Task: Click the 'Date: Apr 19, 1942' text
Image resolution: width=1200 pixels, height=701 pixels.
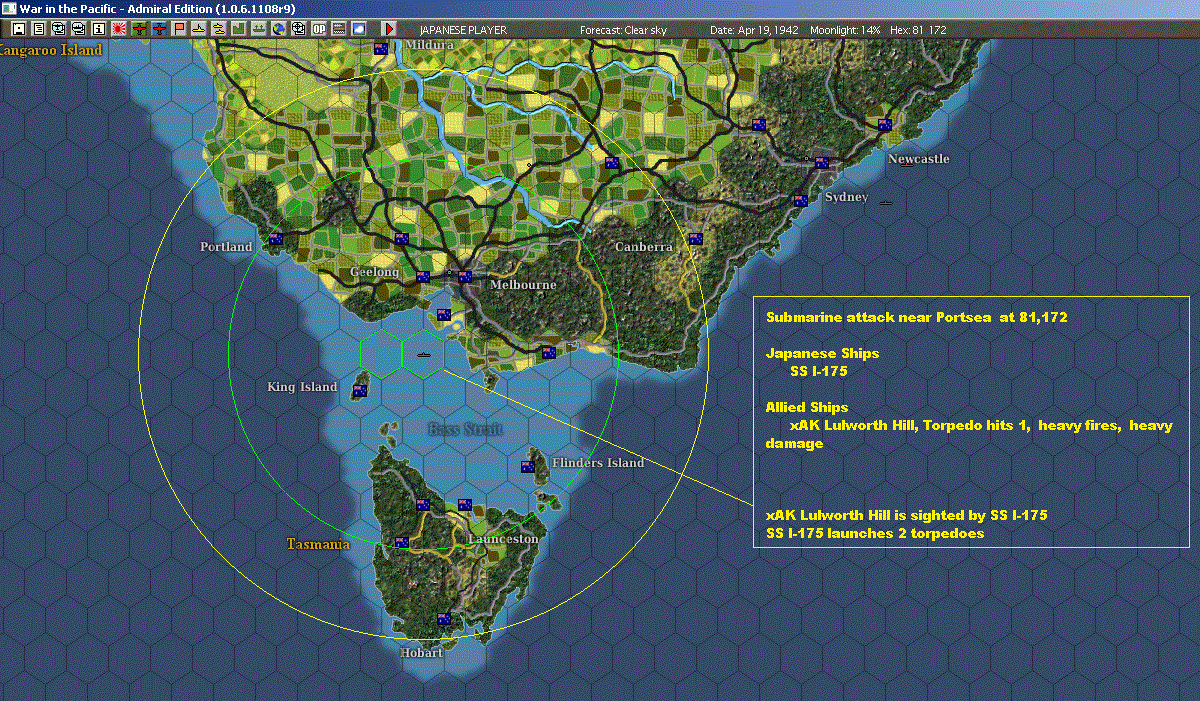Action: tap(754, 30)
